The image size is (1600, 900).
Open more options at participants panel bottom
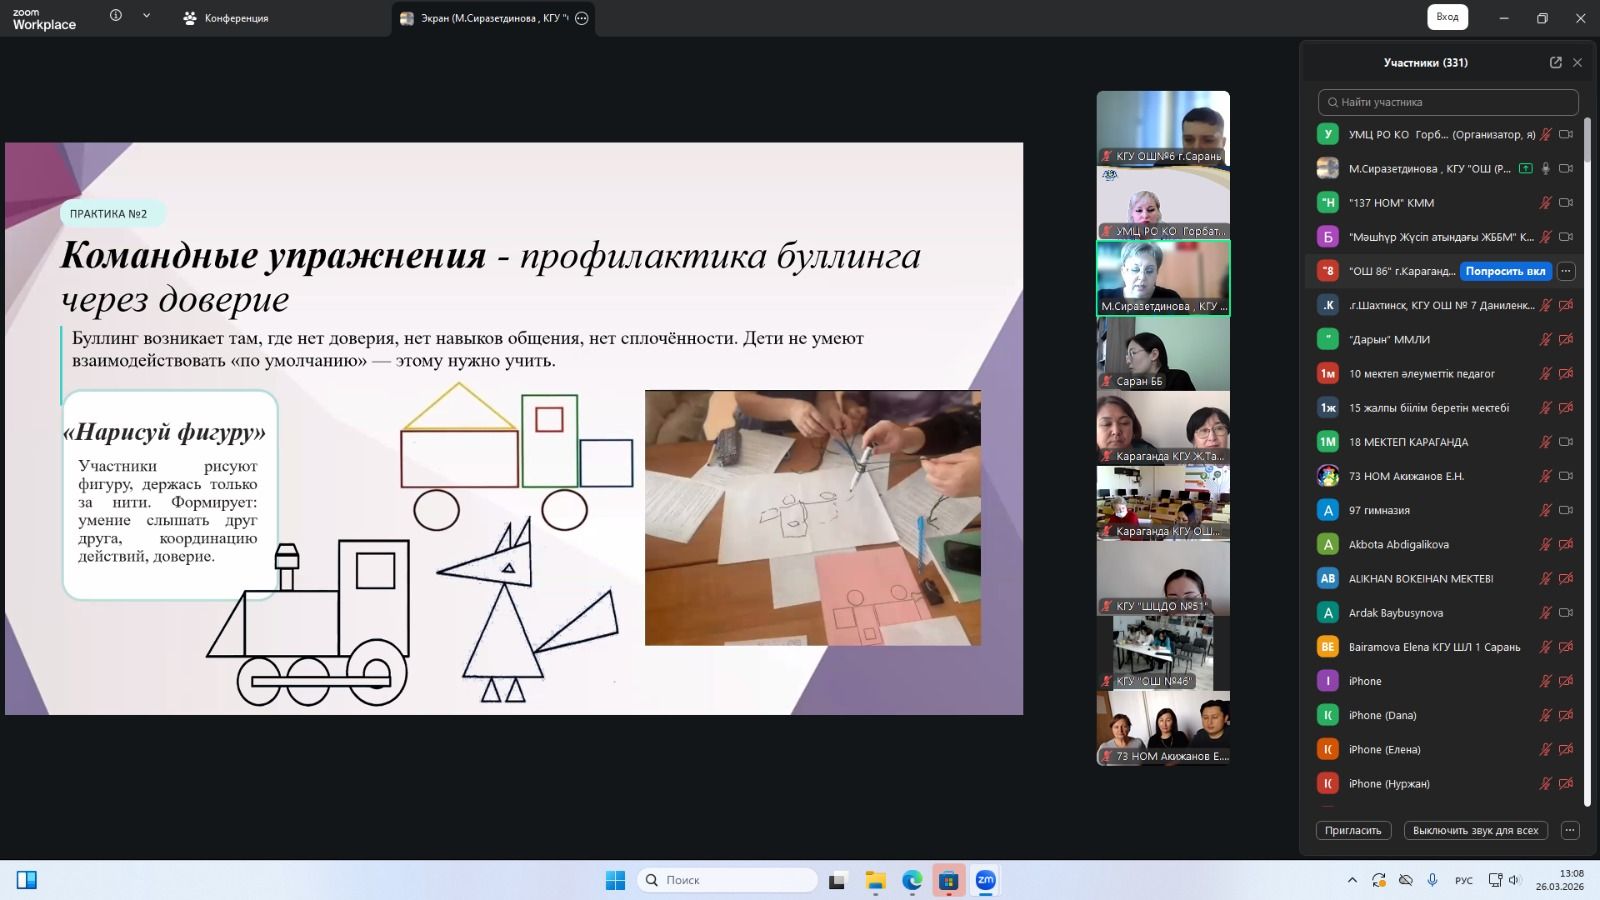point(1570,830)
